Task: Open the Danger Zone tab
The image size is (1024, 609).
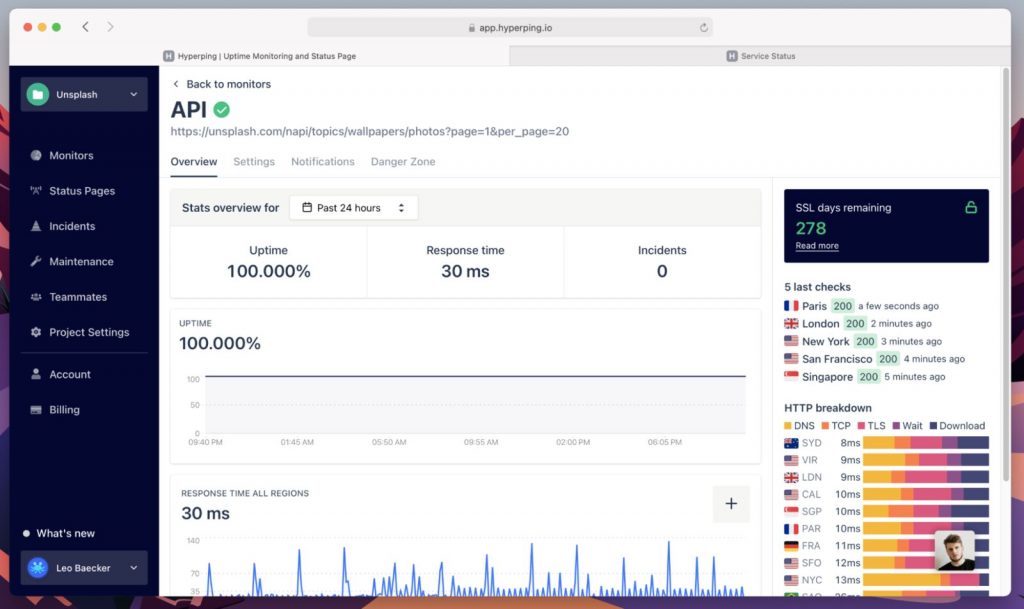Action: click(402, 161)
